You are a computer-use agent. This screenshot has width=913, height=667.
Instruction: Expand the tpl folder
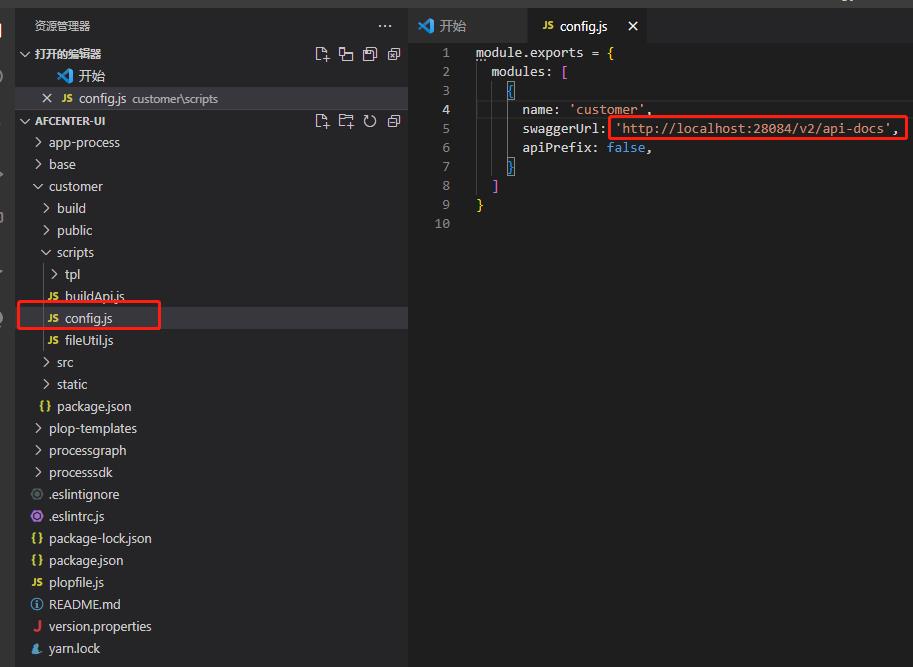tap(71, 274)
